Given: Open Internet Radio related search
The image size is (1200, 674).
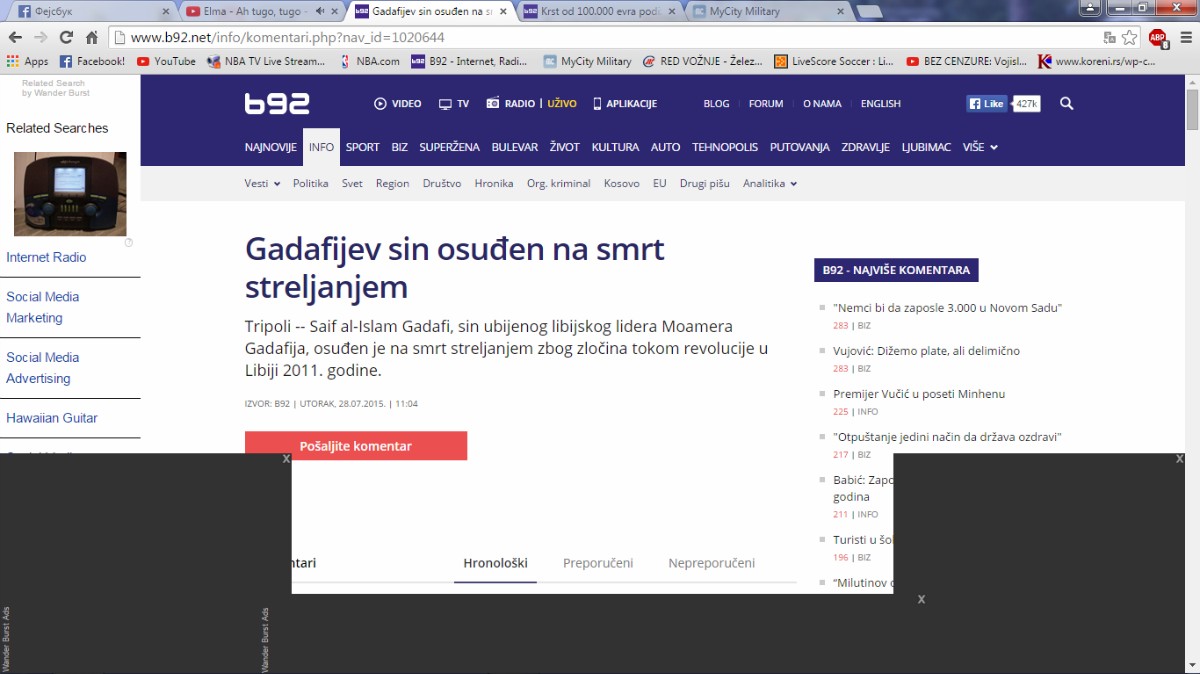Looking at the screenshot, I should tap(46, 257).
